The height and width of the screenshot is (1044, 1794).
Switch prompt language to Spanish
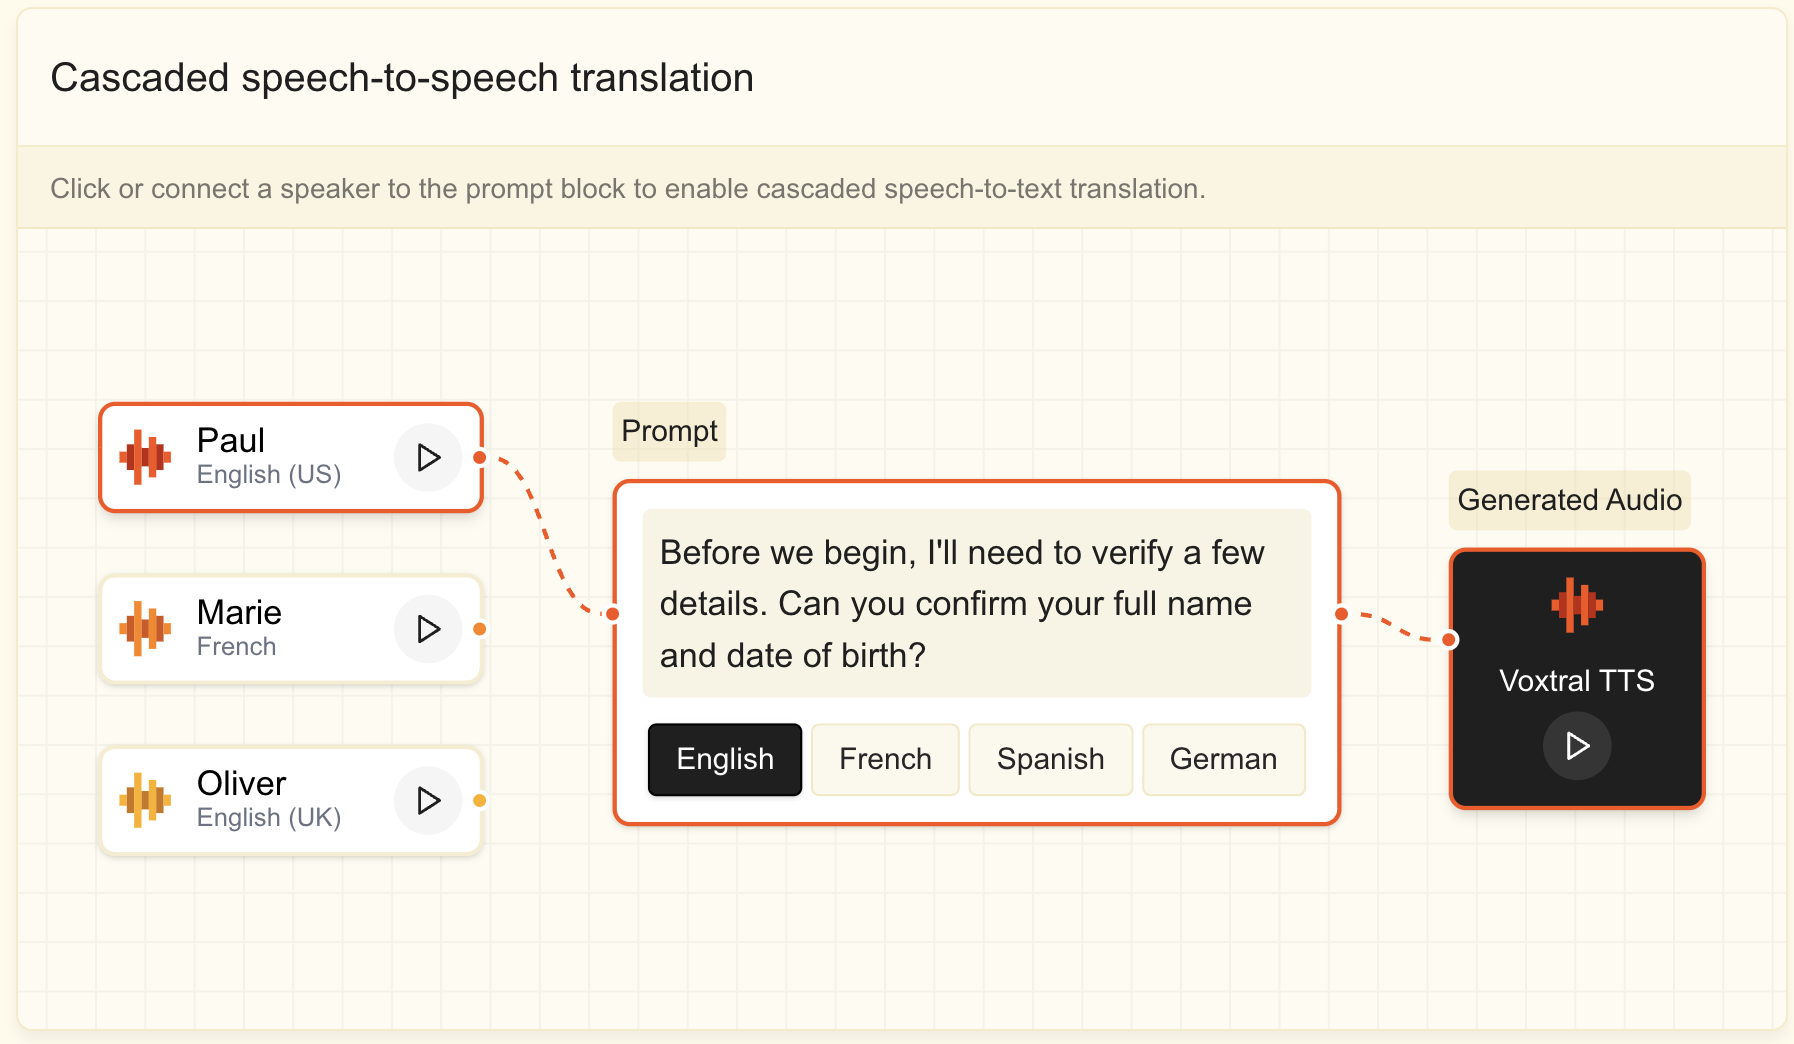tap(1050, 760)
